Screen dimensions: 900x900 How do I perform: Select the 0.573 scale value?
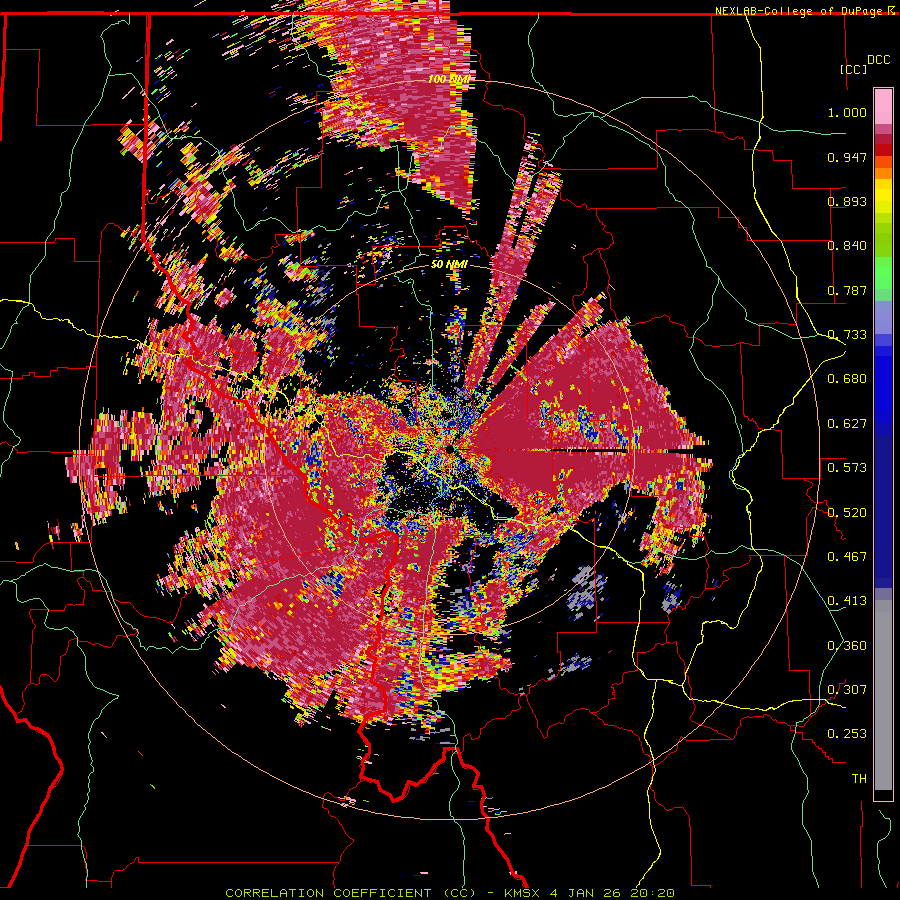(x=847, y=468)
